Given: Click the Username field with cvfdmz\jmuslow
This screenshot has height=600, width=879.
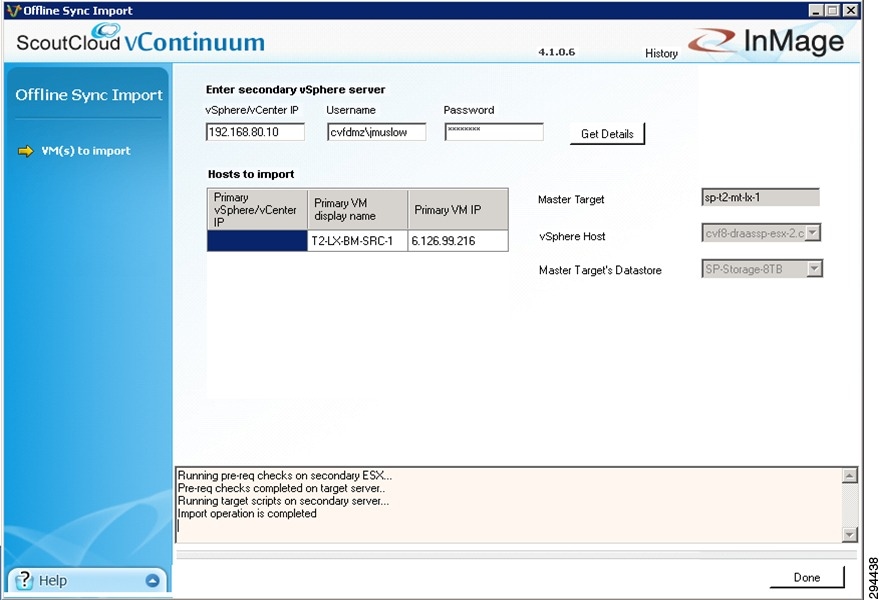Looking at the screenshot, I should pos(377,132).
